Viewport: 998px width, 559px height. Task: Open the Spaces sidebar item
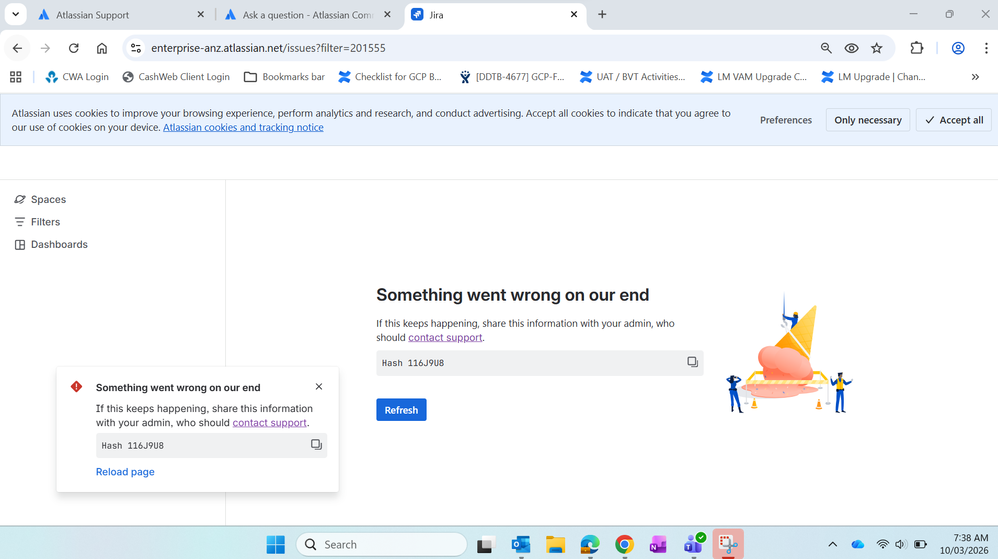40,199
